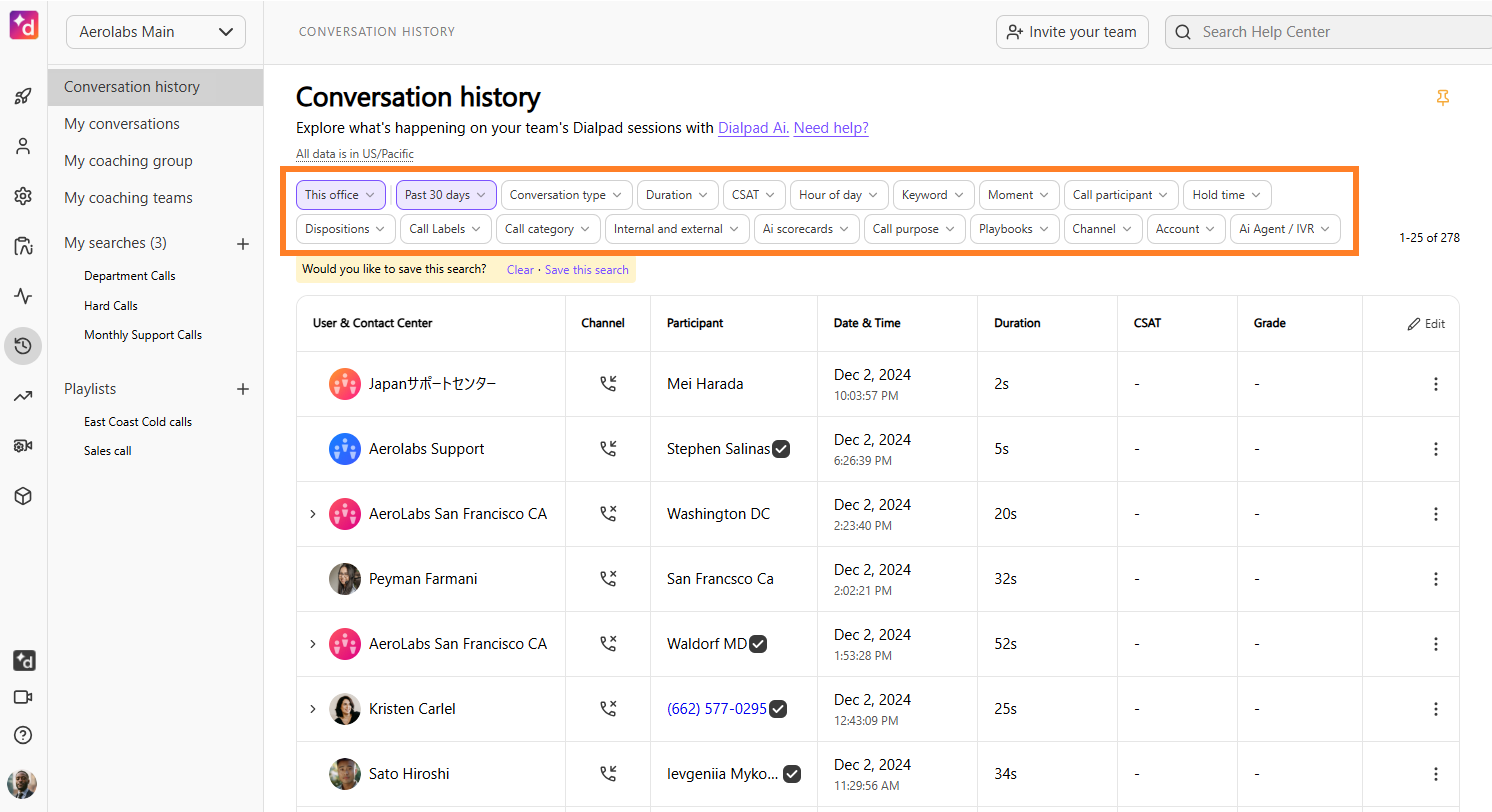Open the Call participant filter

1121,195
